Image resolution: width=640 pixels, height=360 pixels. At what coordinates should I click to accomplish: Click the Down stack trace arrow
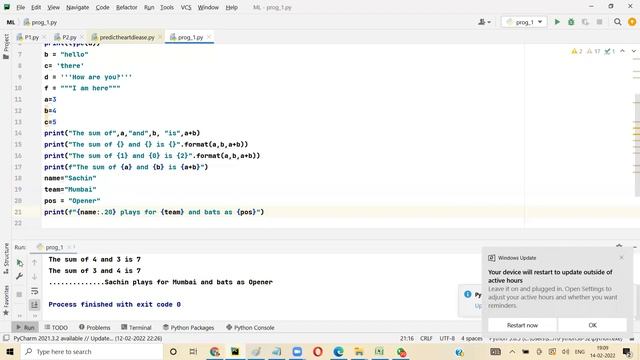35,277
